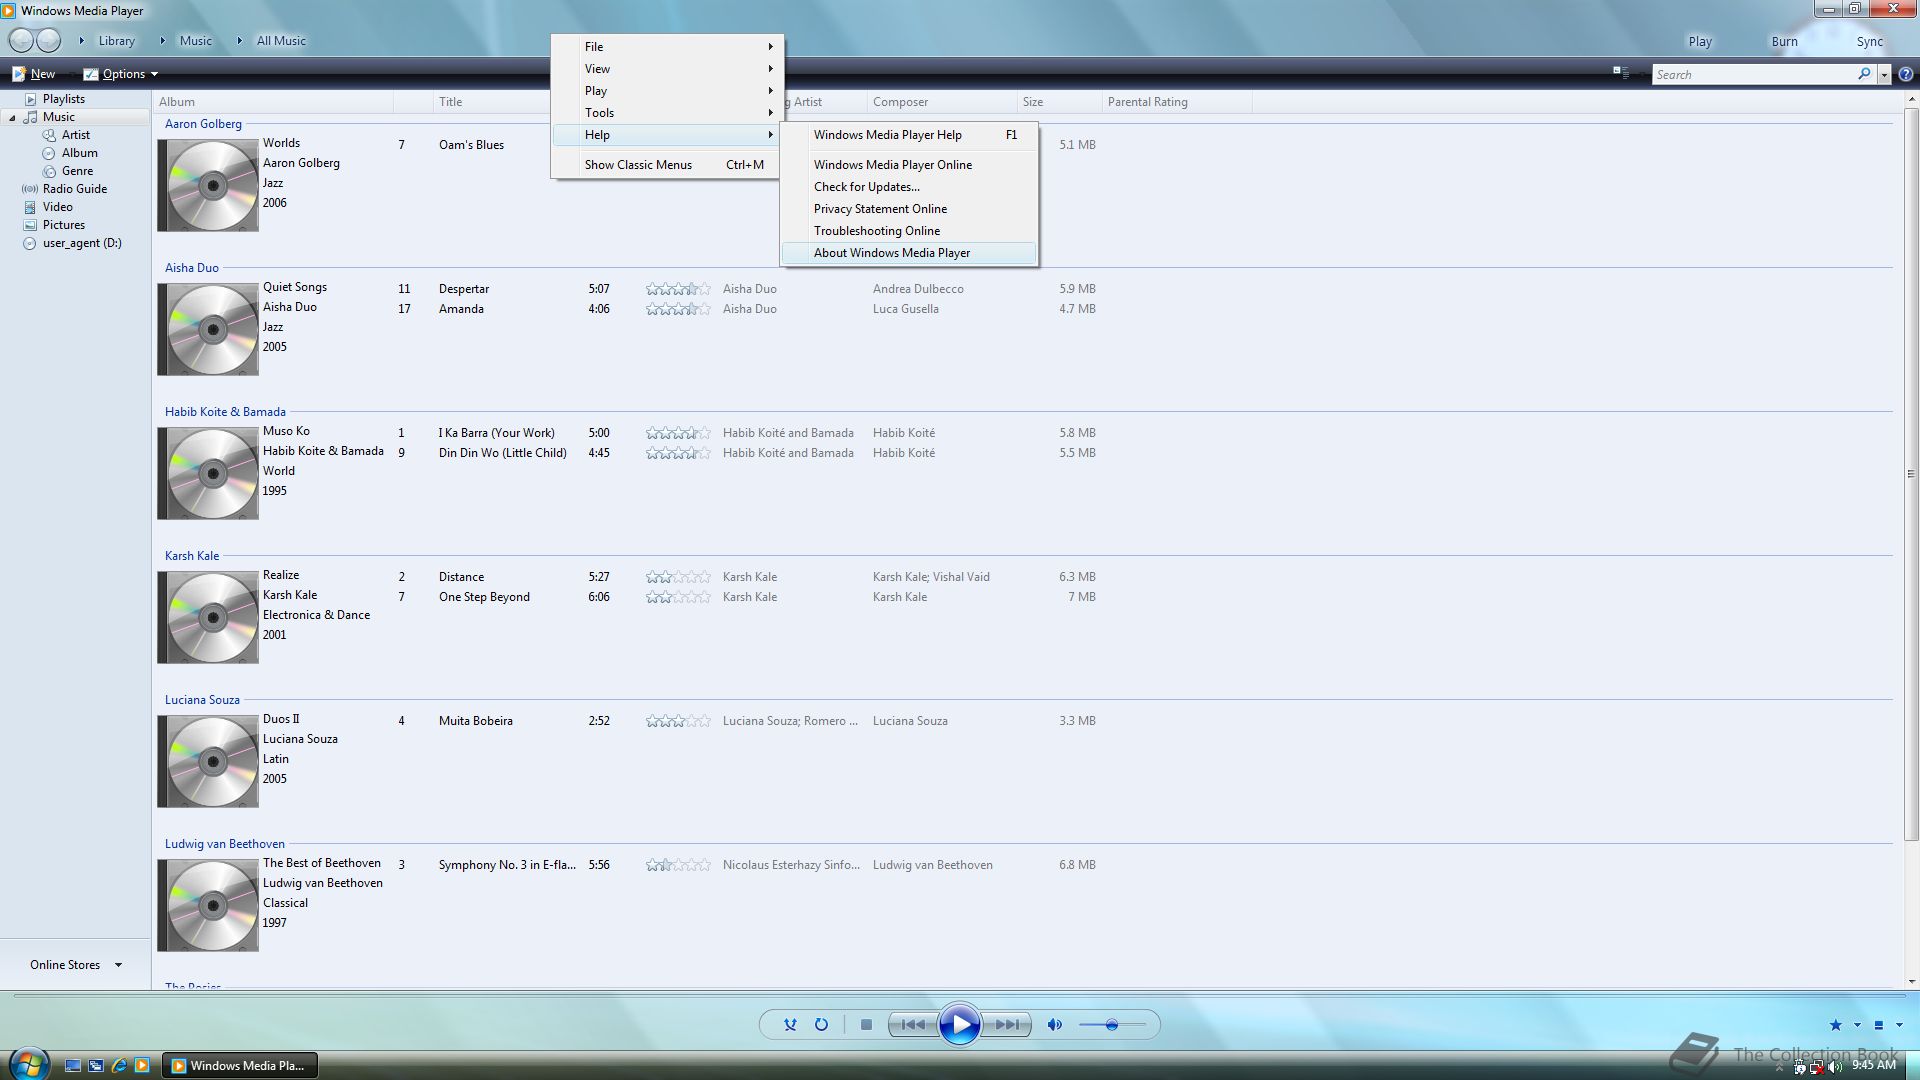Switch to the Play tab
The width and height of the screenshot is (1920, 1080).
(1700, 42)
